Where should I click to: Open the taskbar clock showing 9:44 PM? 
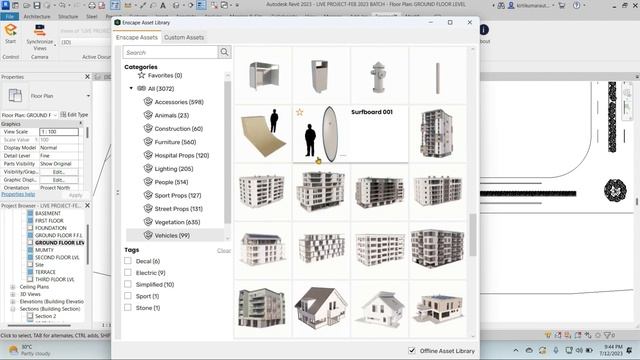[x=611, y=350]
